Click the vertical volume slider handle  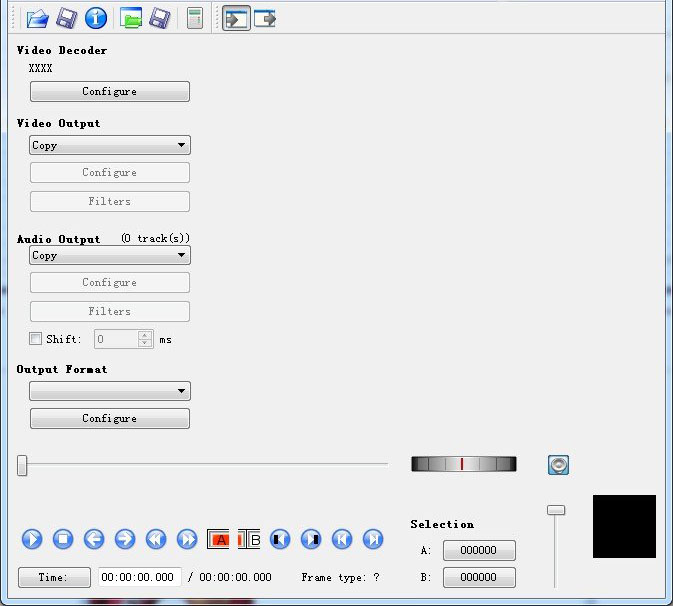coord(556,510)
